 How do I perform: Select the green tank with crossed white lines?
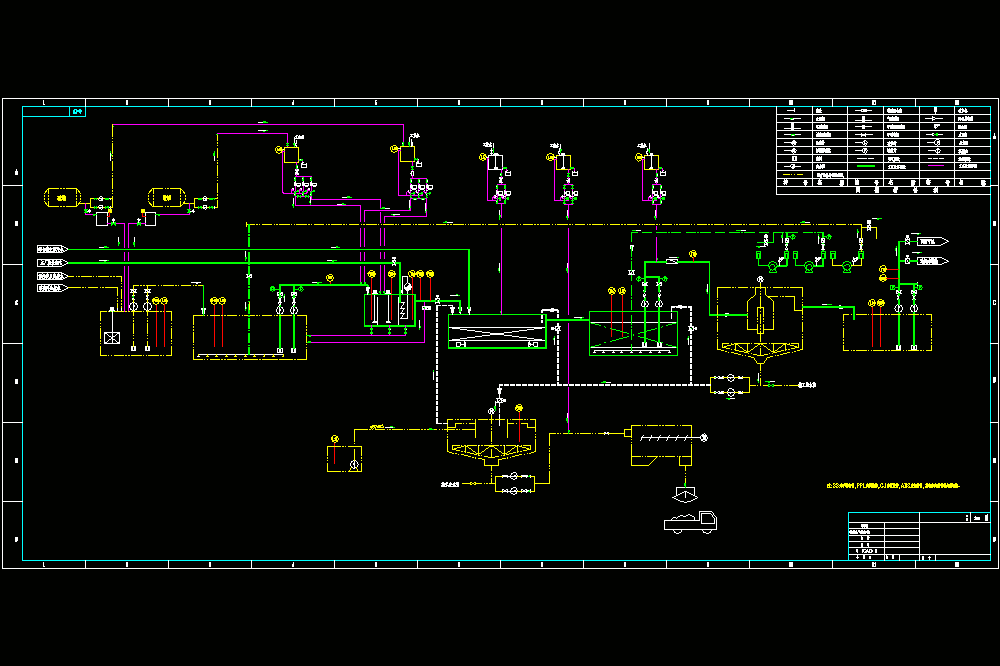497,331
